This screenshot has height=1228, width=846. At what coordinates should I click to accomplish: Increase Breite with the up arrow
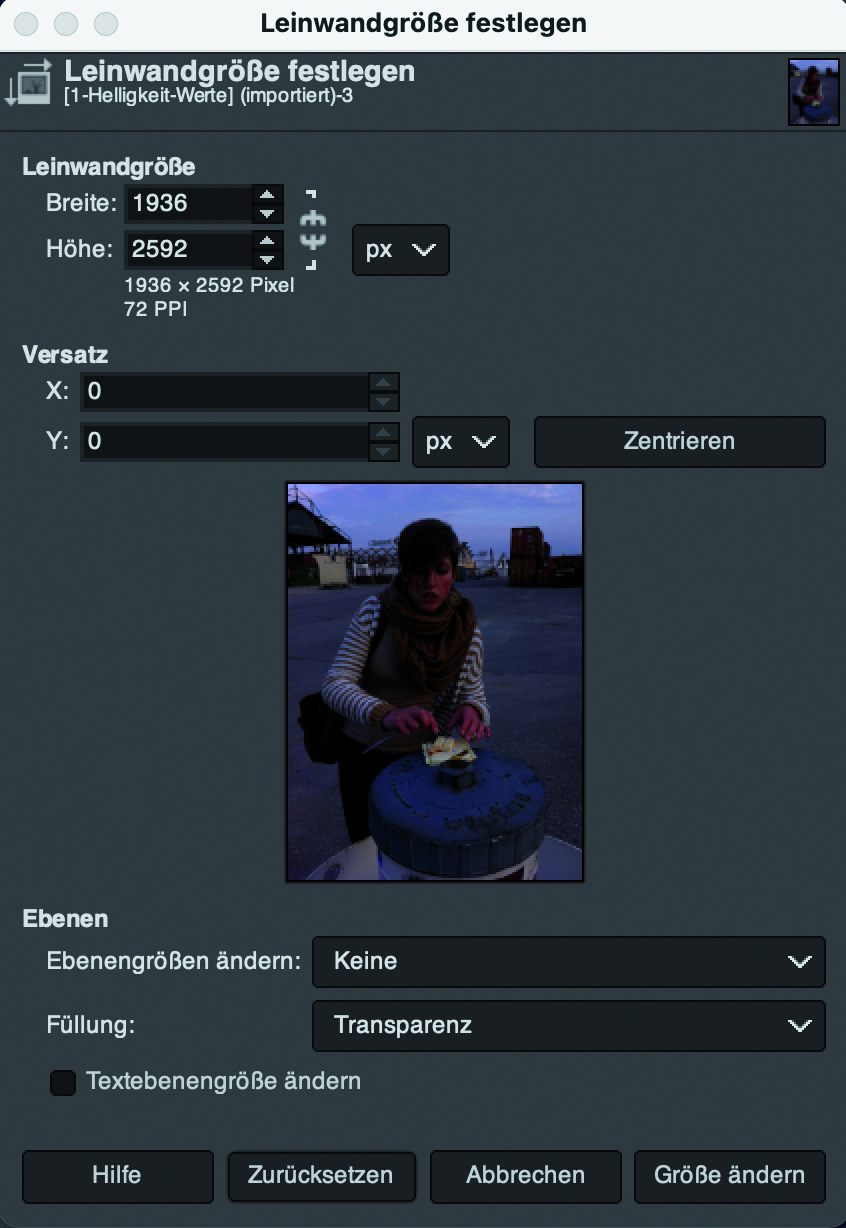pos(267,194)
